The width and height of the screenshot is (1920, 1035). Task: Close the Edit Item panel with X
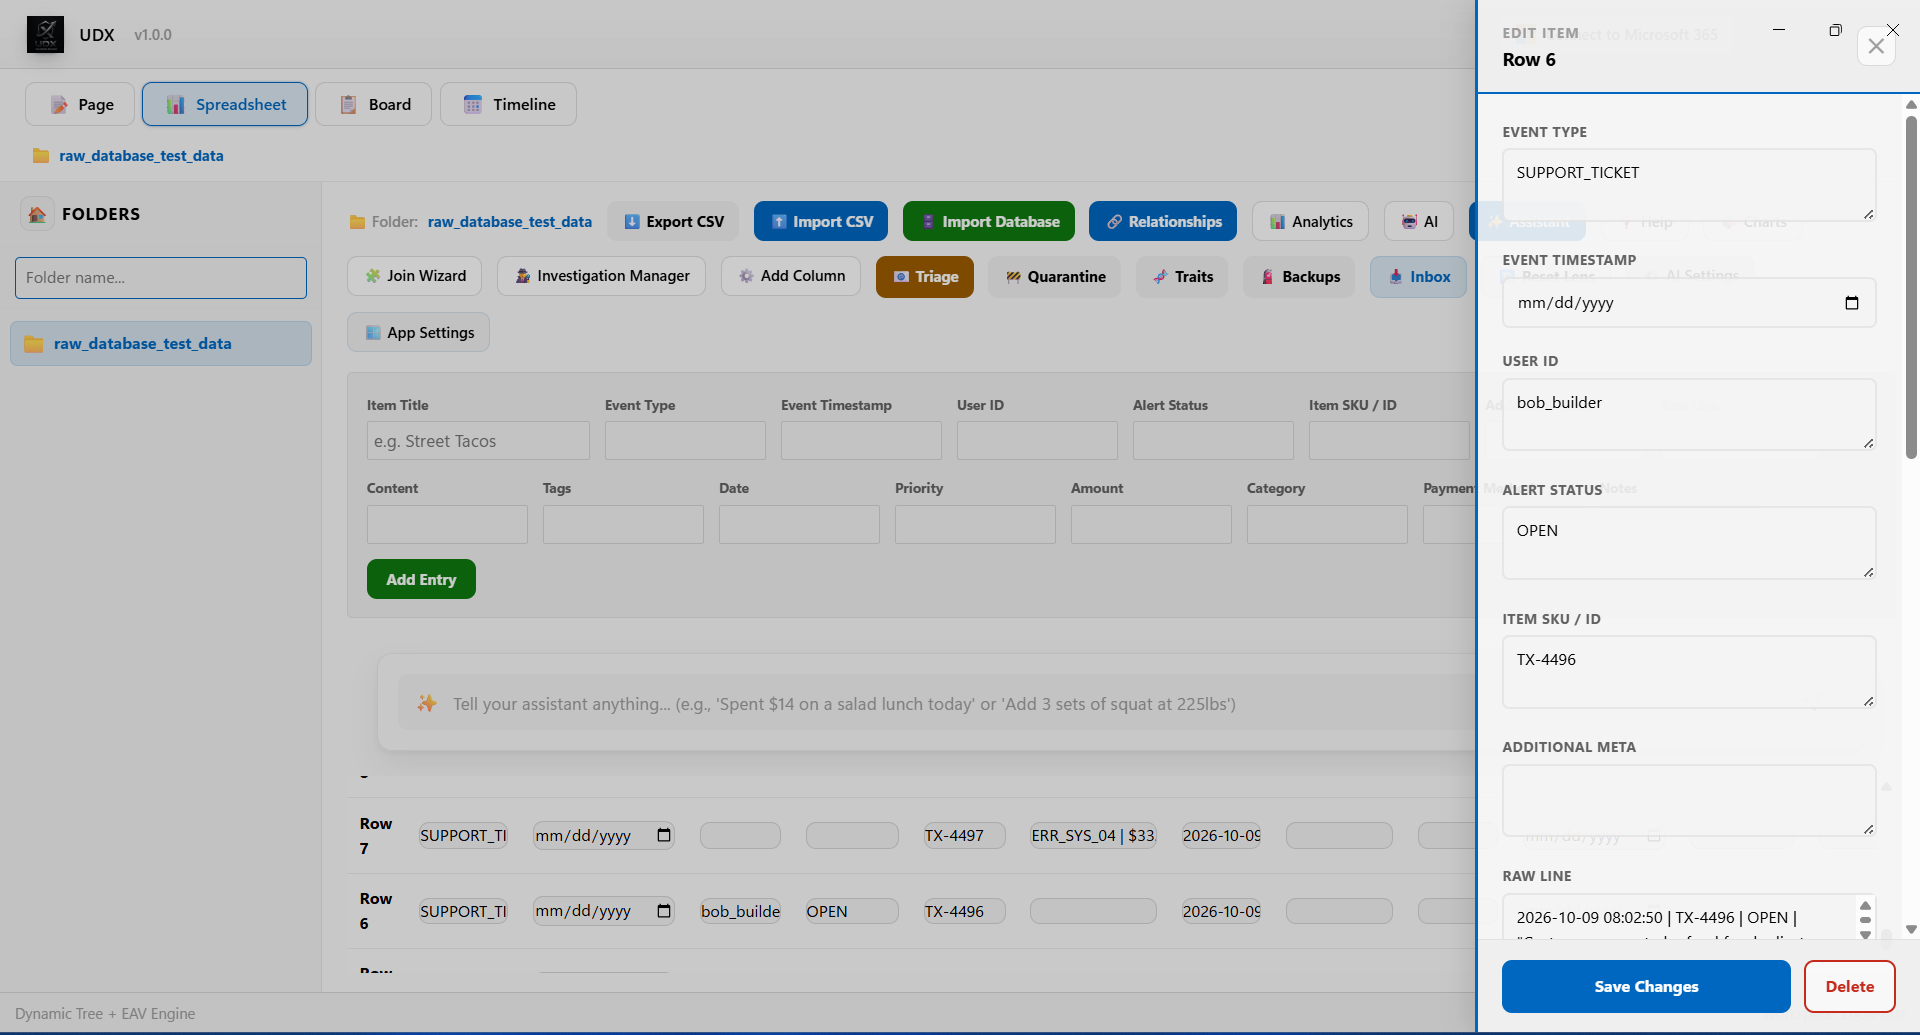coord(1876,46)
